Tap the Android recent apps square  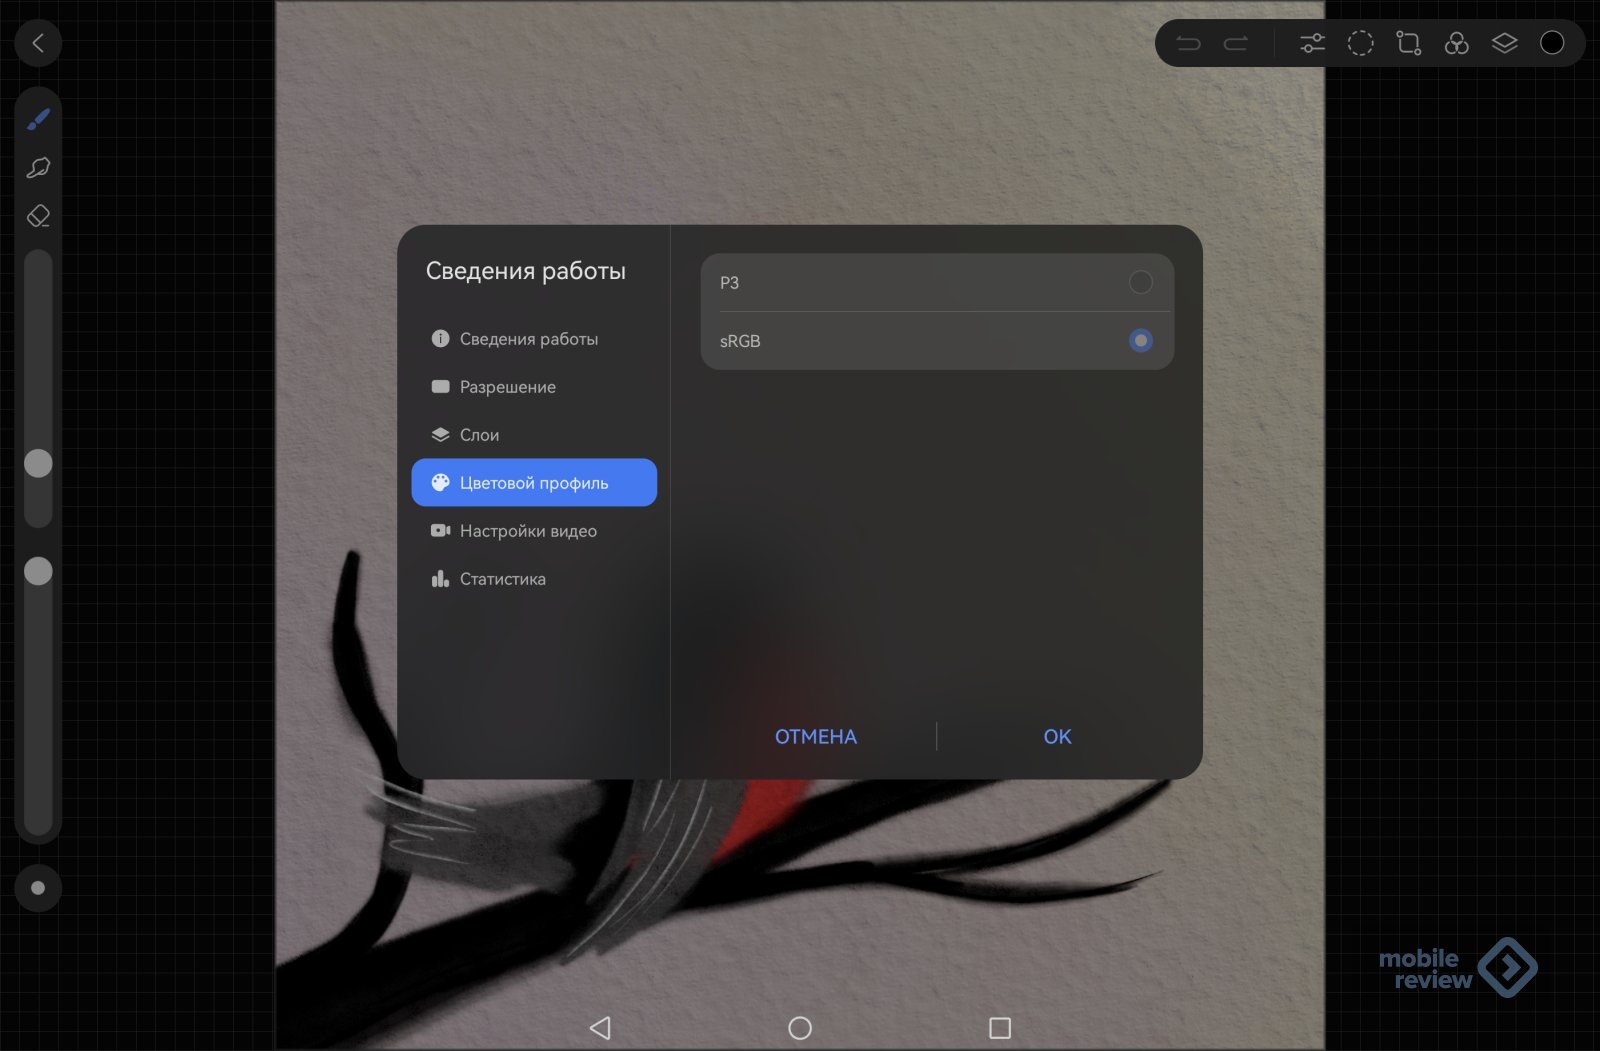(x=1000, y=1028)
